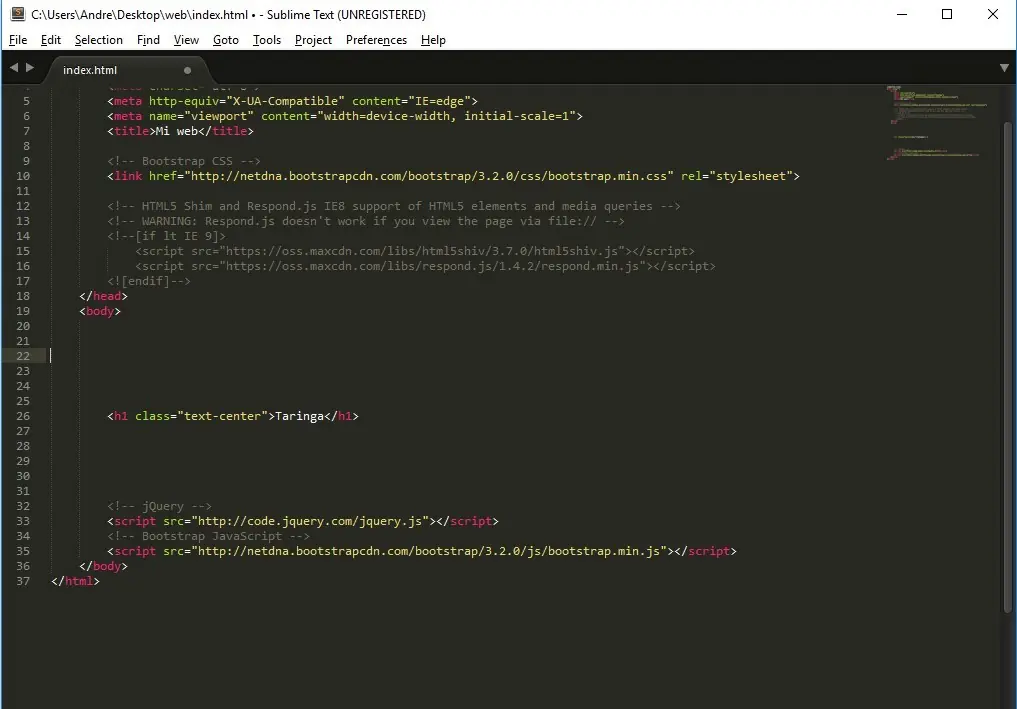Click the closing head tag
This screenshot has width=1017, height=709.
pyautogui.click(x=103, y=296)
